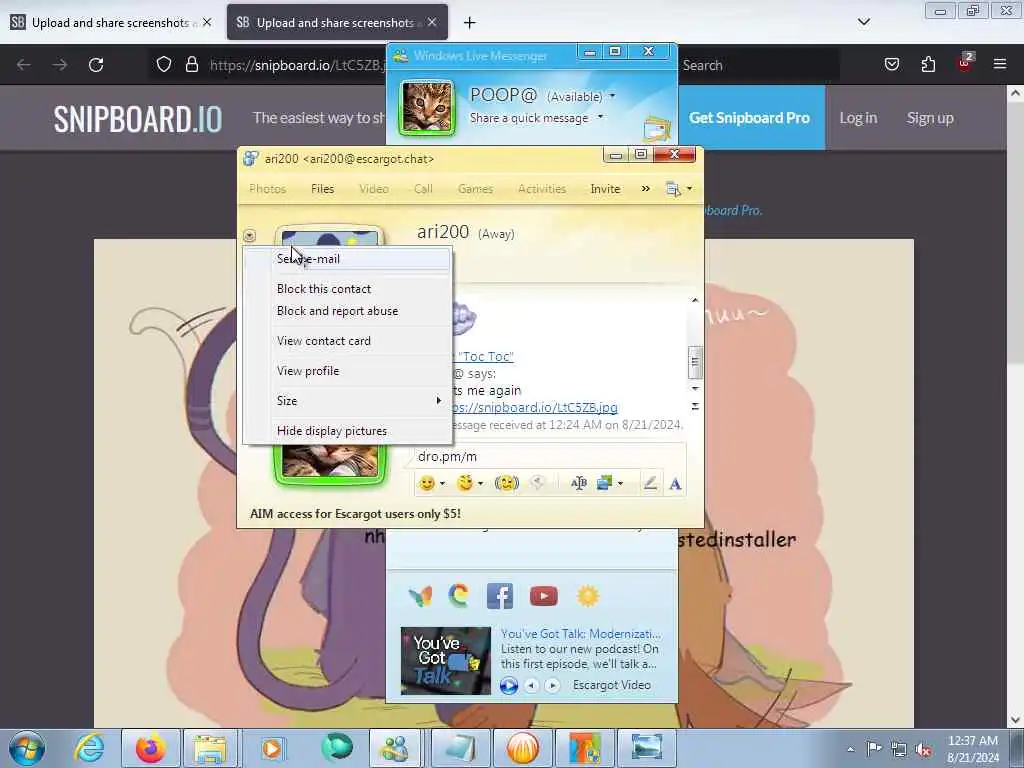Open the snipboard.io LtC5ZB.jpg link
This screenshot has width=1024, height=768.
[x=535, y=408]
